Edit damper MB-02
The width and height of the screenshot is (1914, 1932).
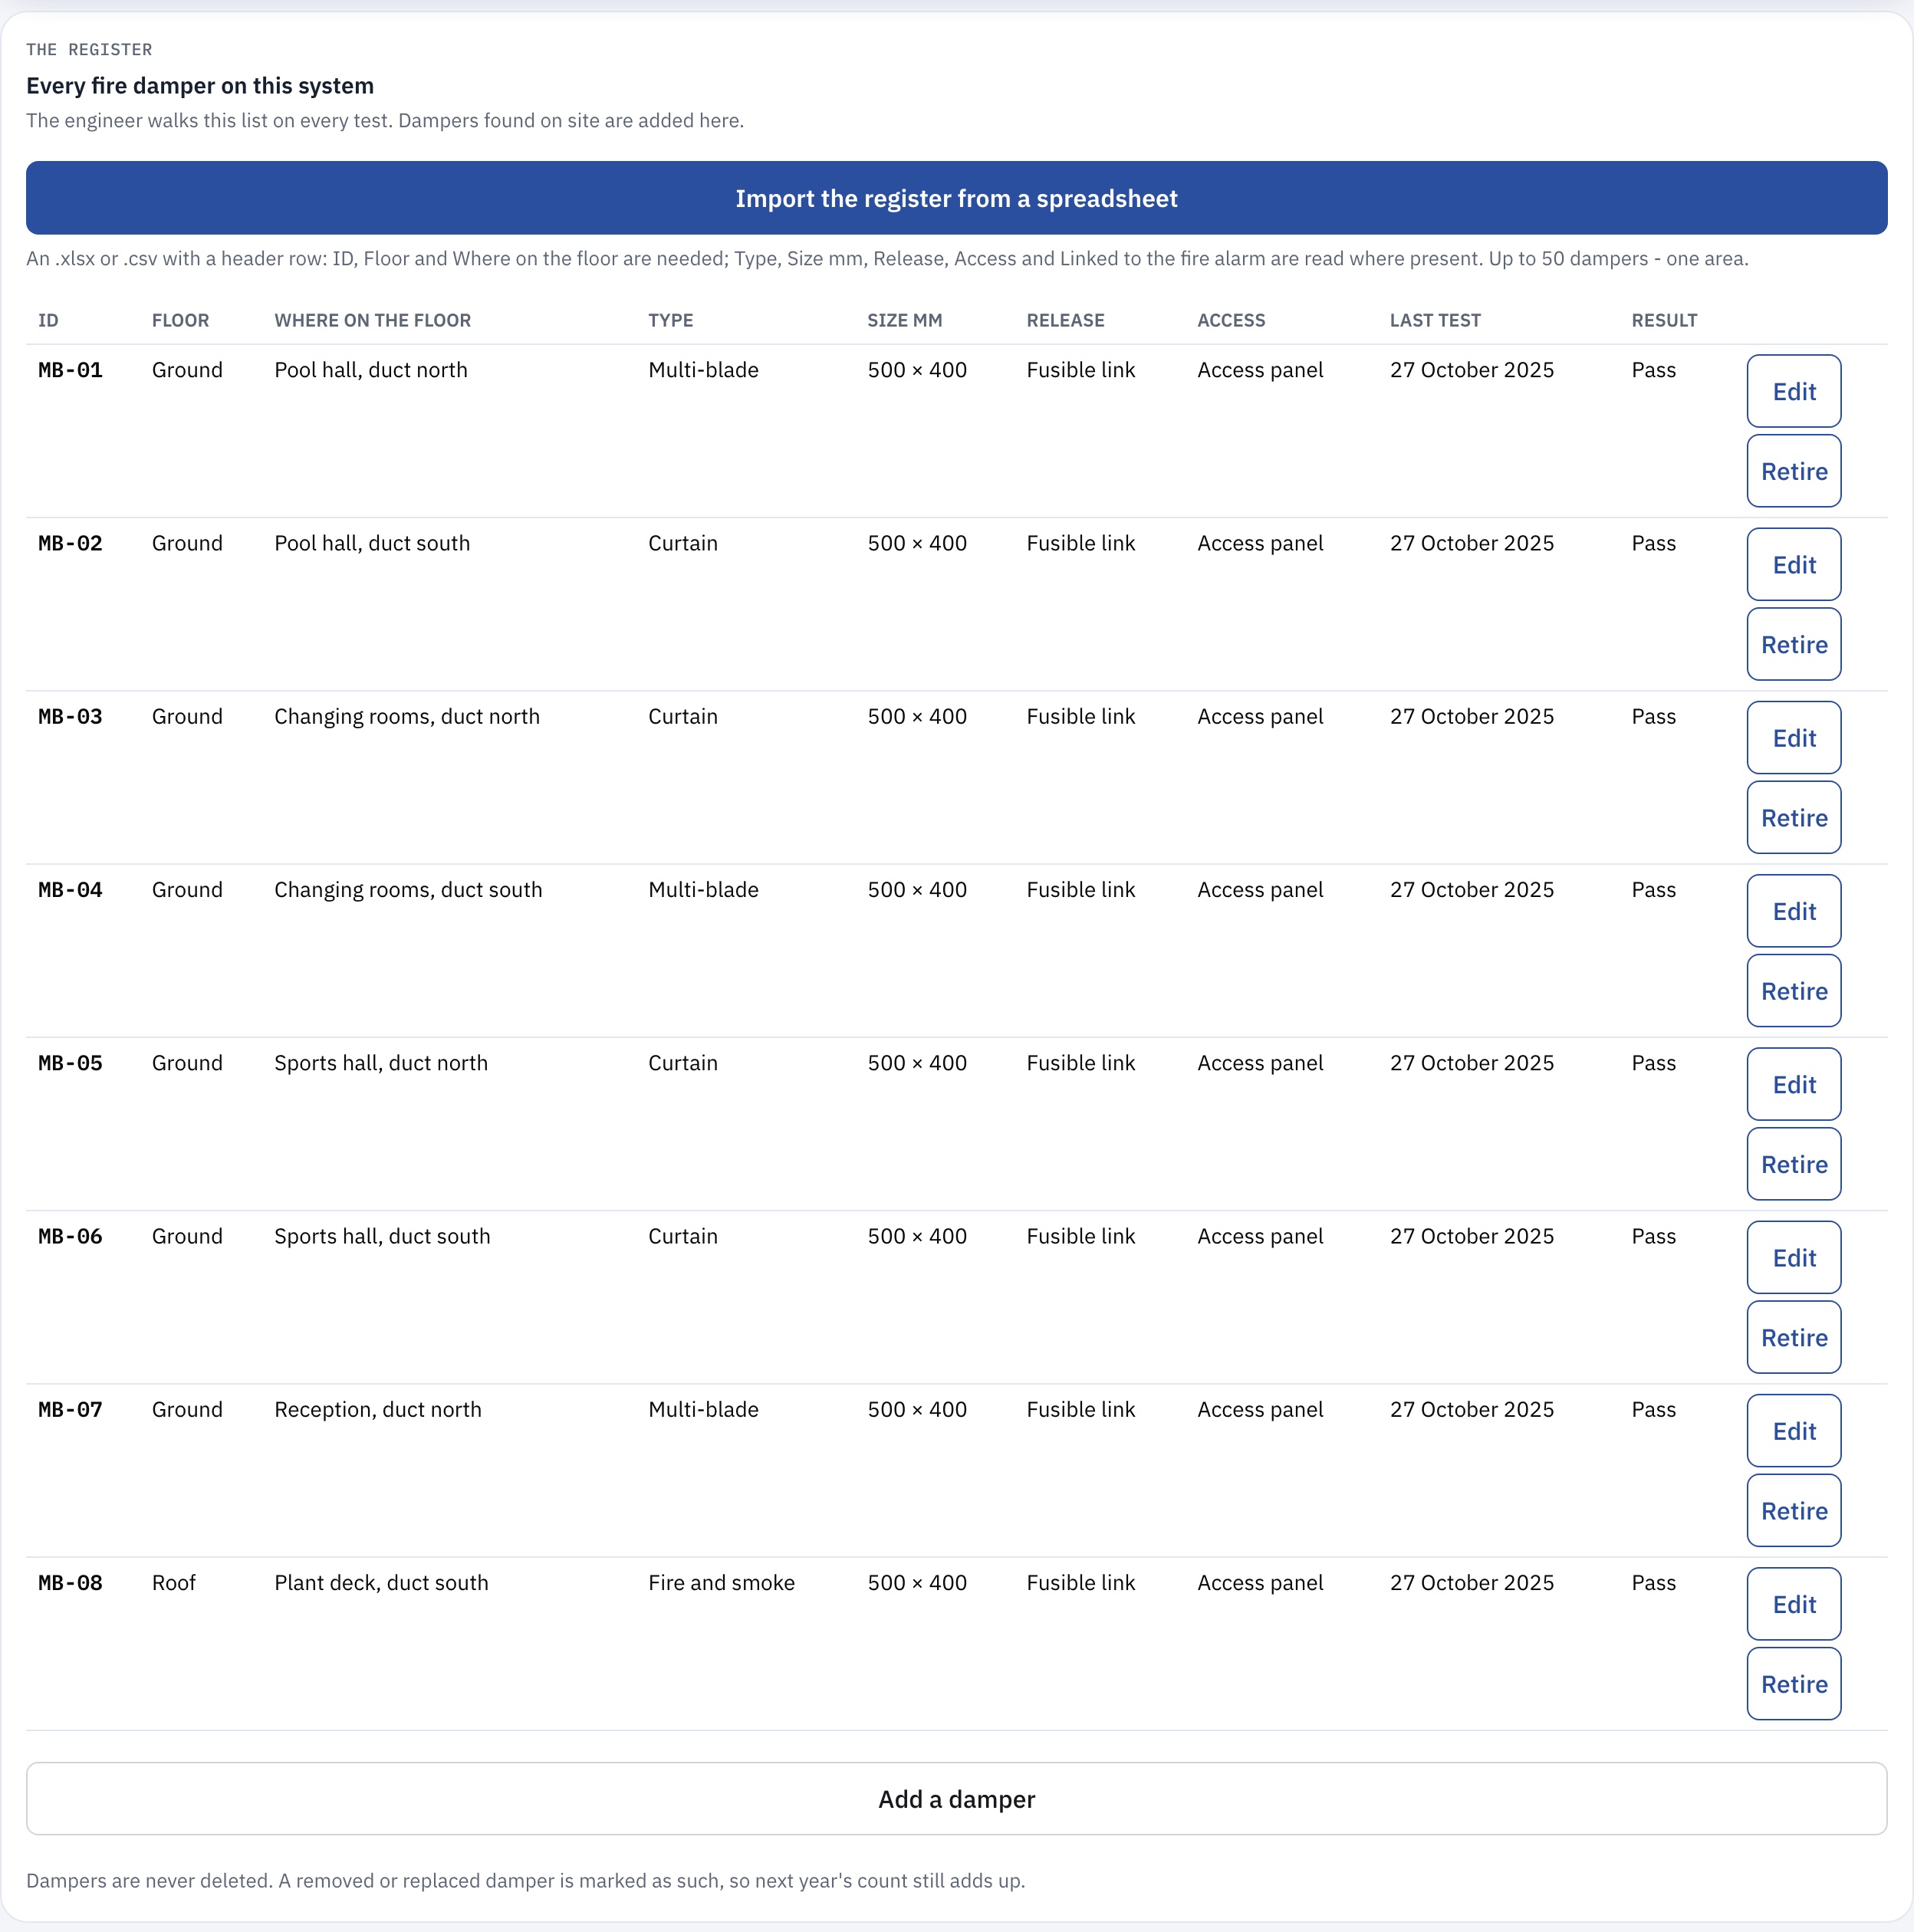[1794, 564]
